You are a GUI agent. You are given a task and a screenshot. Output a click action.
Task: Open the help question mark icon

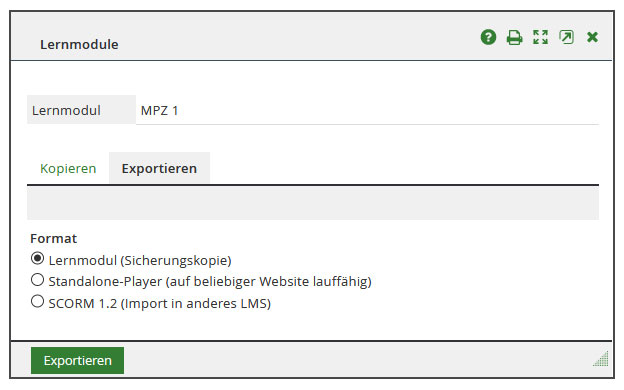(x=488, y=37)
